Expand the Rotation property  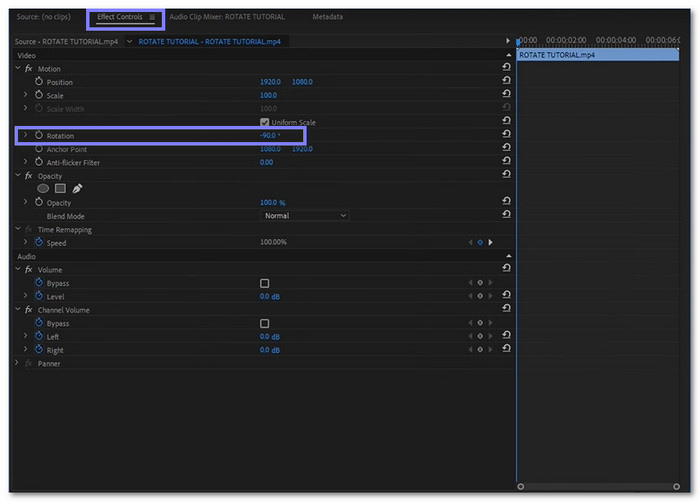pos(25,135)
